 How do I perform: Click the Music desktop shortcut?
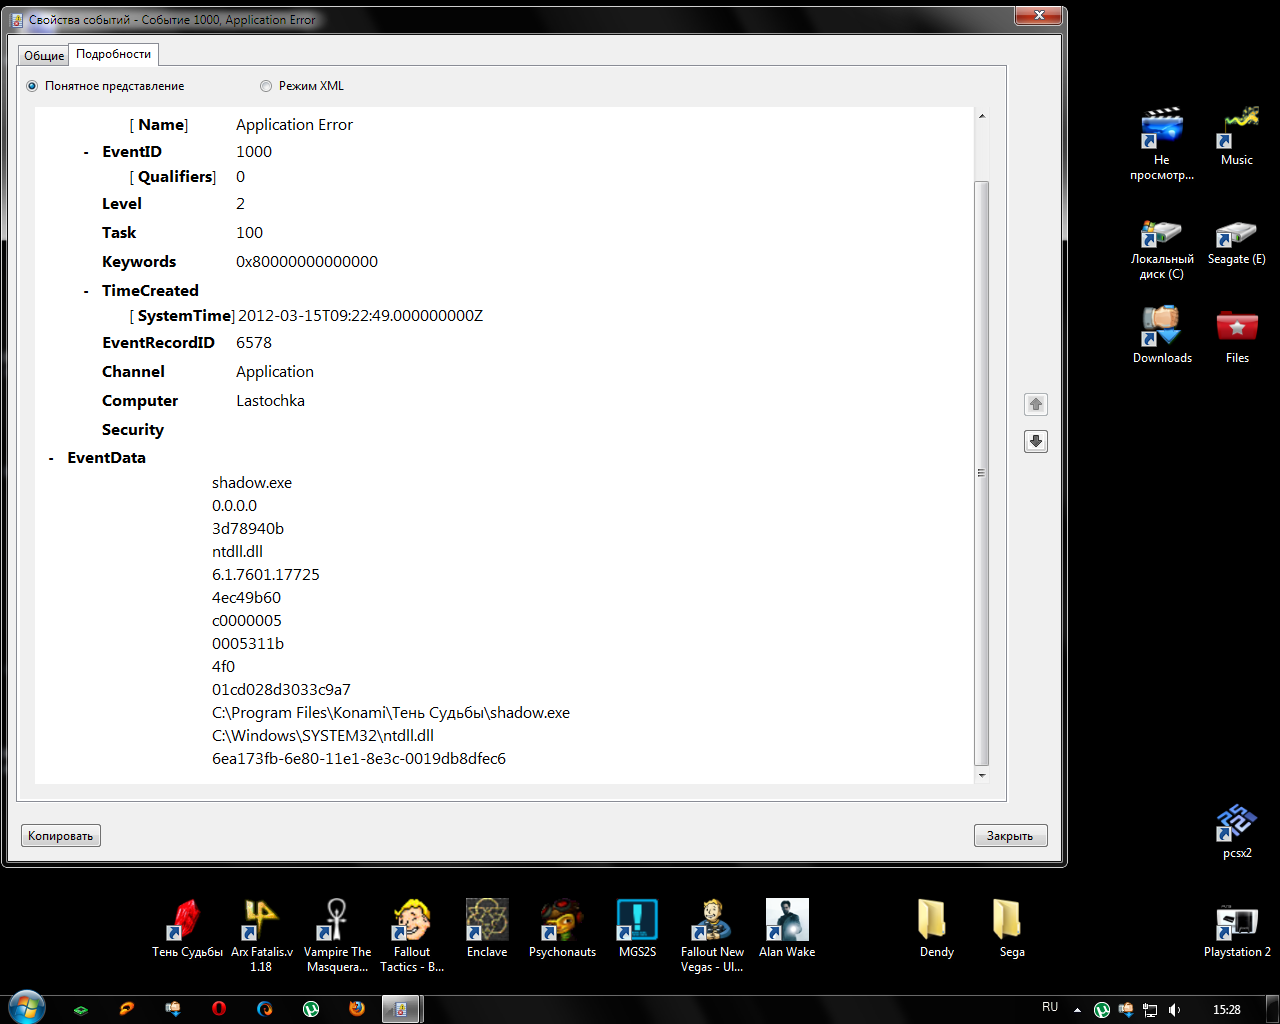point(1237,137)
